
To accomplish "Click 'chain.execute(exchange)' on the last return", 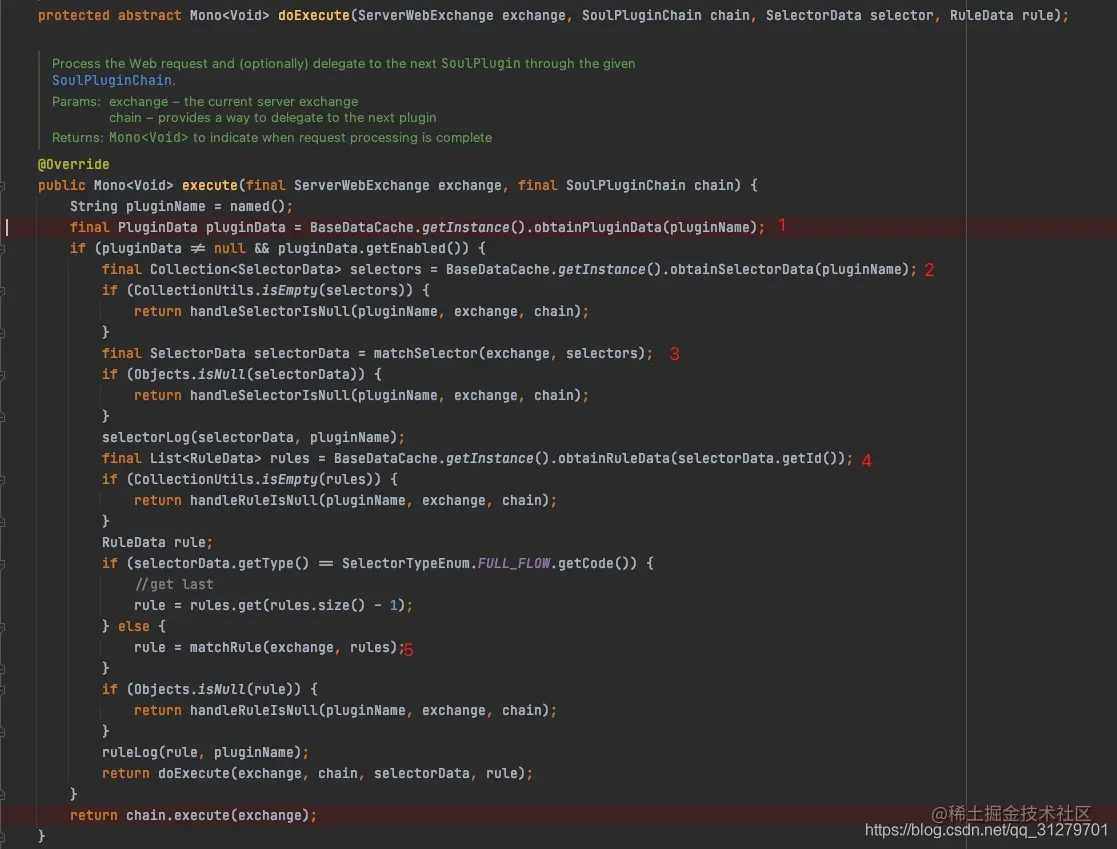I will pyautogui.click(x=217, y=816).
